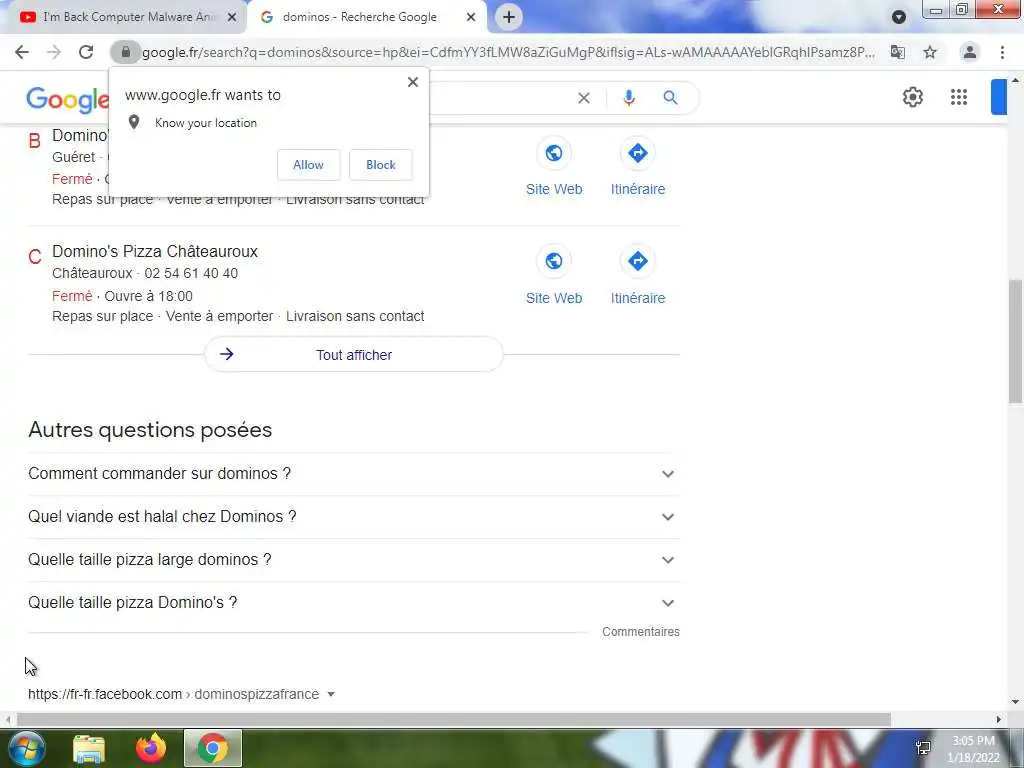Click the forward navigation arrow
This screenshot has width=1024, height=768.
tap(54, 52)
